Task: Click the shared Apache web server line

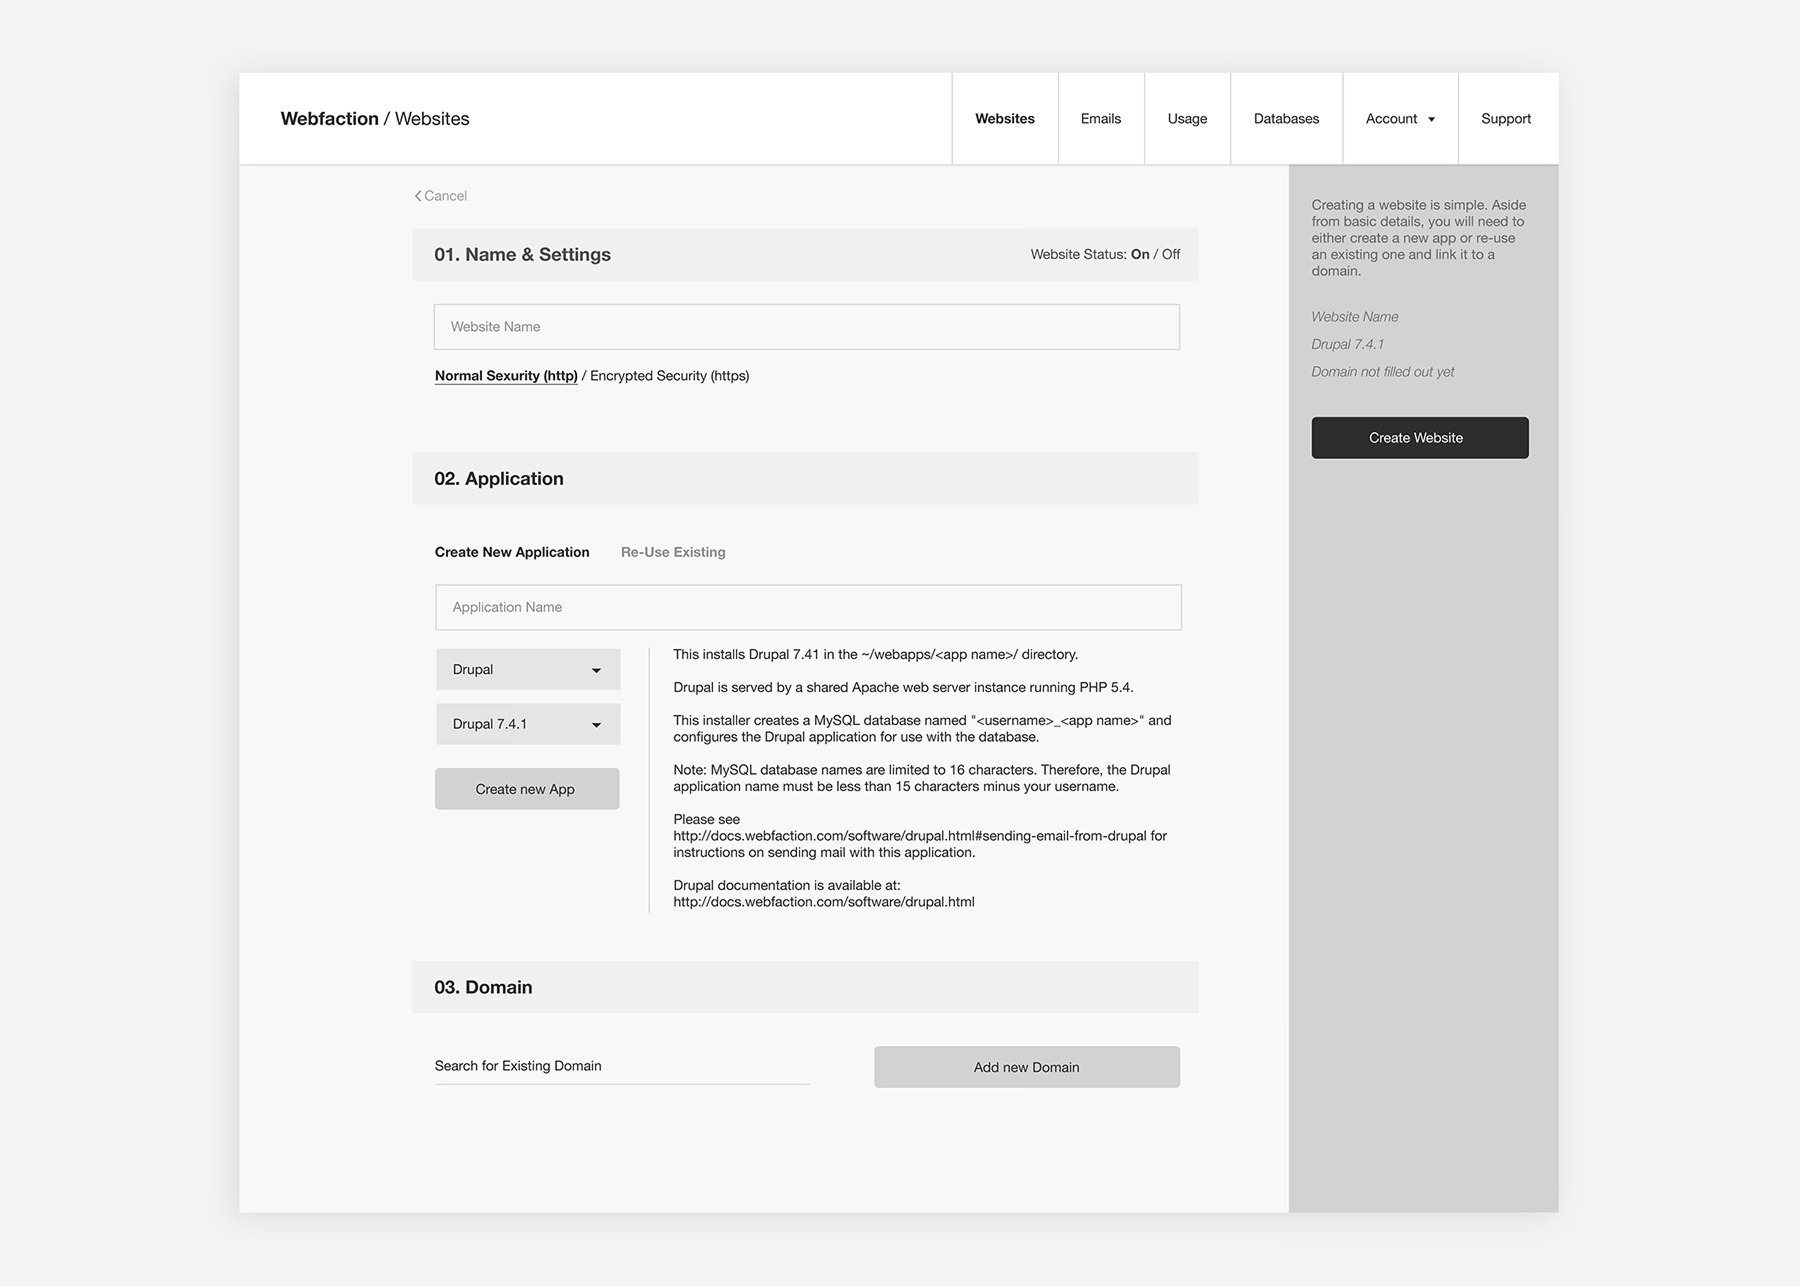Action: 903,688
